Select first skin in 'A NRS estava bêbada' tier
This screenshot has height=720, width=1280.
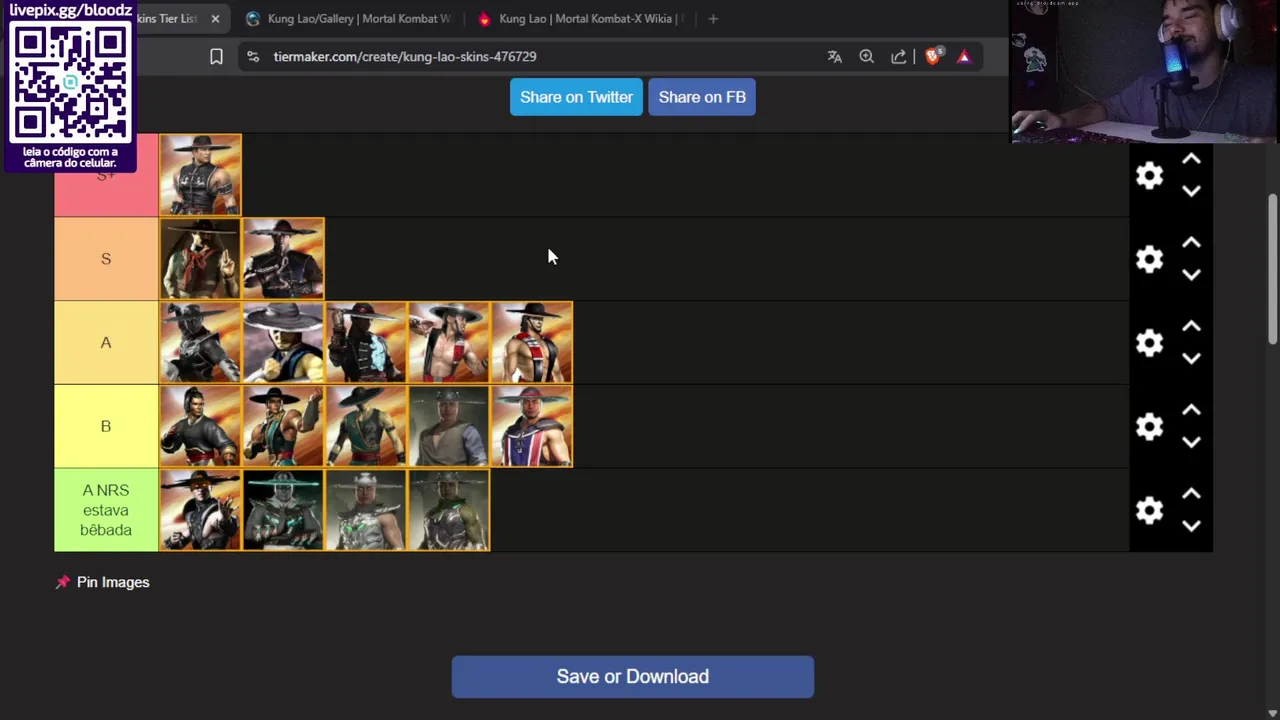tap(200, 510)
